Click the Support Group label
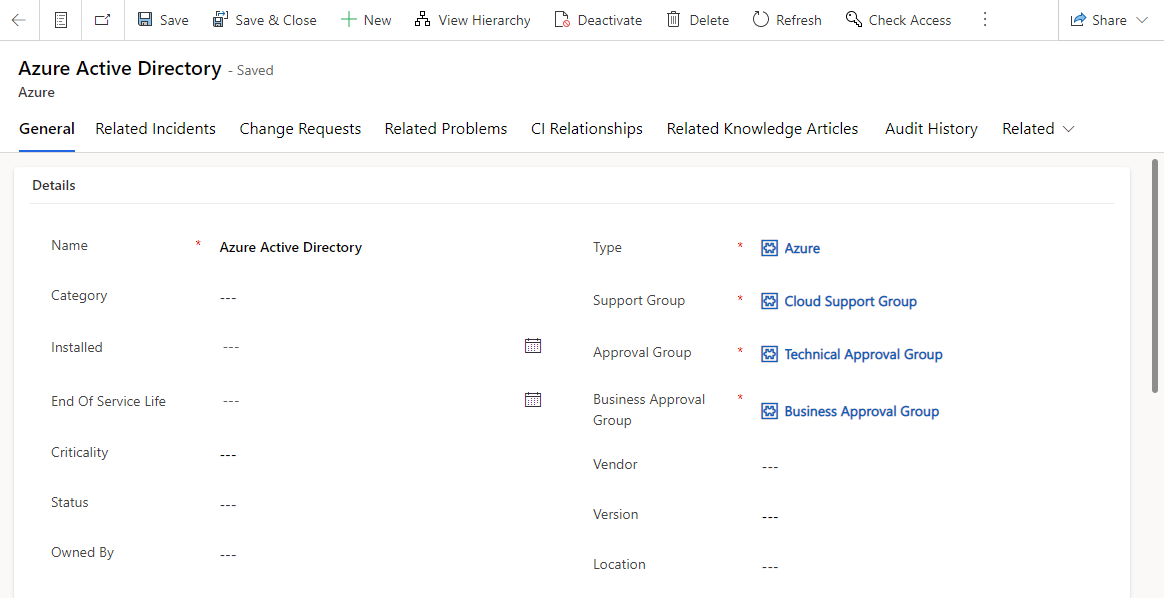1164x598 pixels. (x=638, y=300)
